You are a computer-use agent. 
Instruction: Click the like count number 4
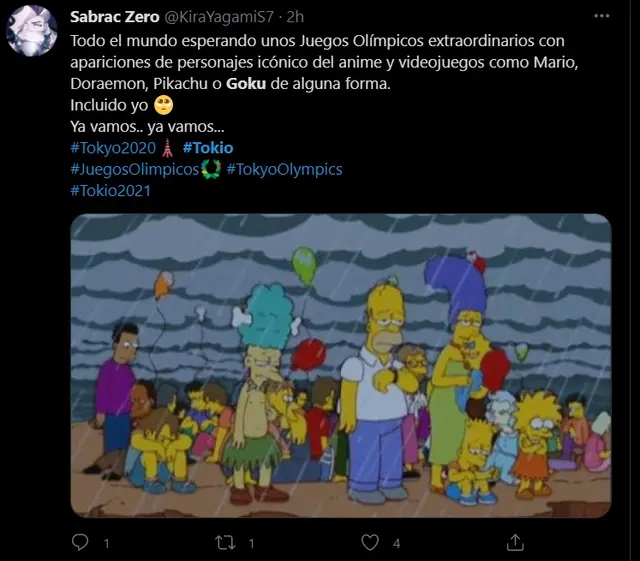396,543
